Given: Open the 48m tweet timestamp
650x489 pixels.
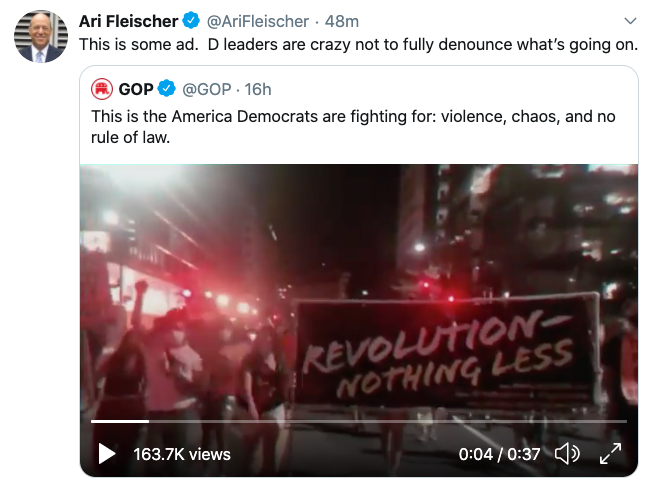Looking at the screenshot, I should (x=342, y=21).
